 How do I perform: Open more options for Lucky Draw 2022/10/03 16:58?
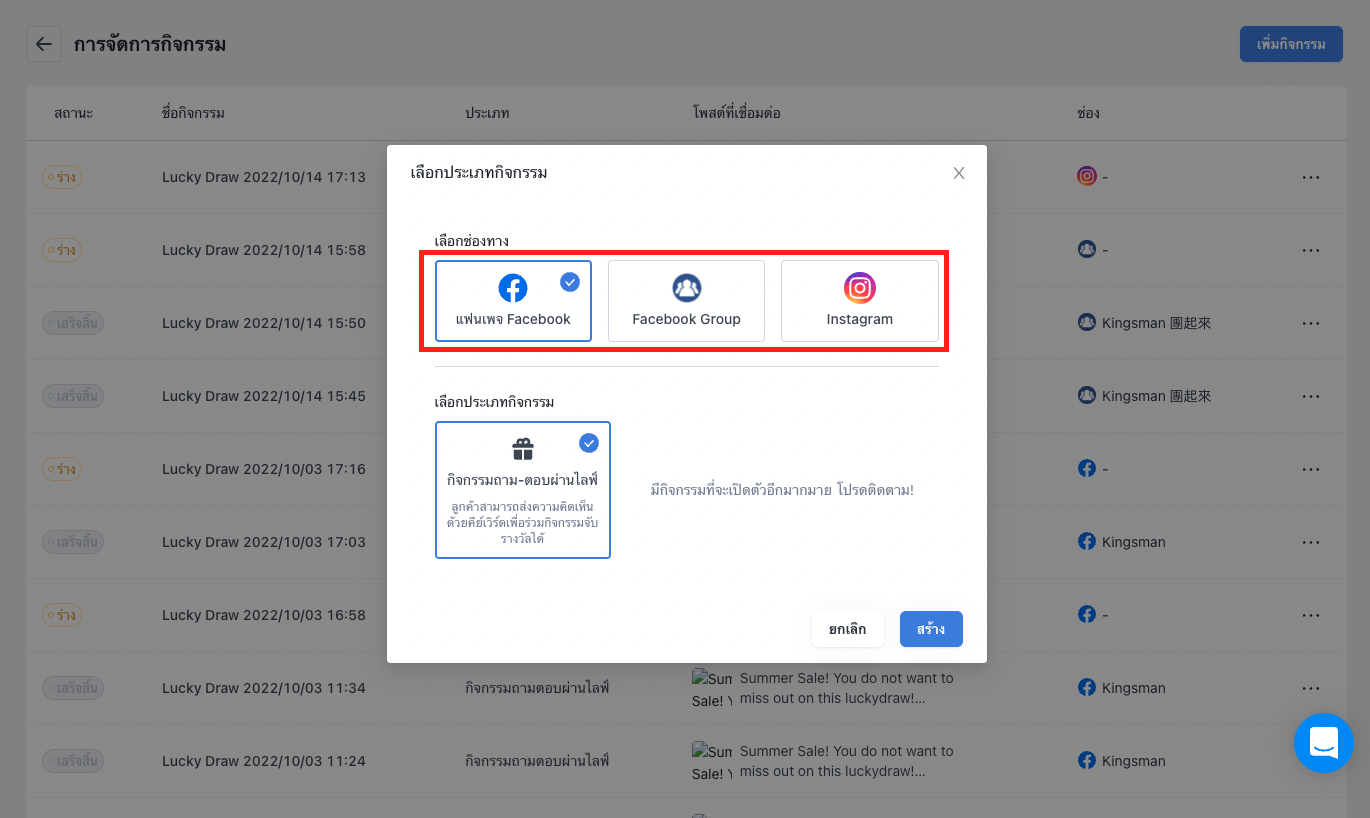[x=1311, y=615]
